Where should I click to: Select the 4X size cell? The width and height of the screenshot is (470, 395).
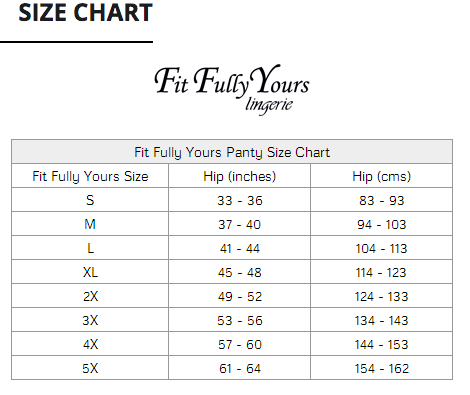[90, 344]
